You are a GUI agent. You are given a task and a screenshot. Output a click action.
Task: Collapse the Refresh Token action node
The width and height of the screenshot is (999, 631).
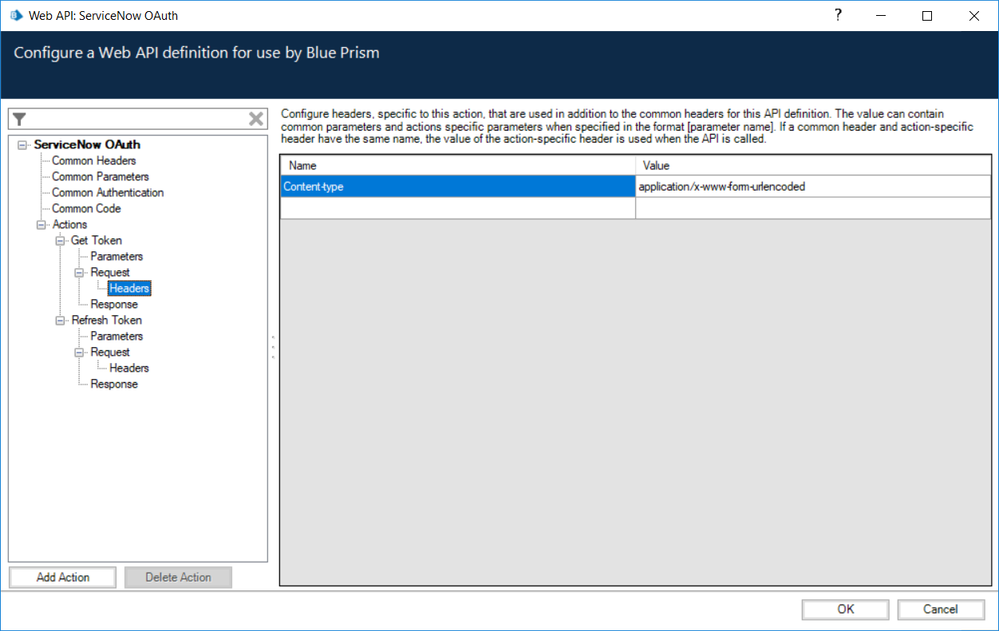click(x=60, y=320)
